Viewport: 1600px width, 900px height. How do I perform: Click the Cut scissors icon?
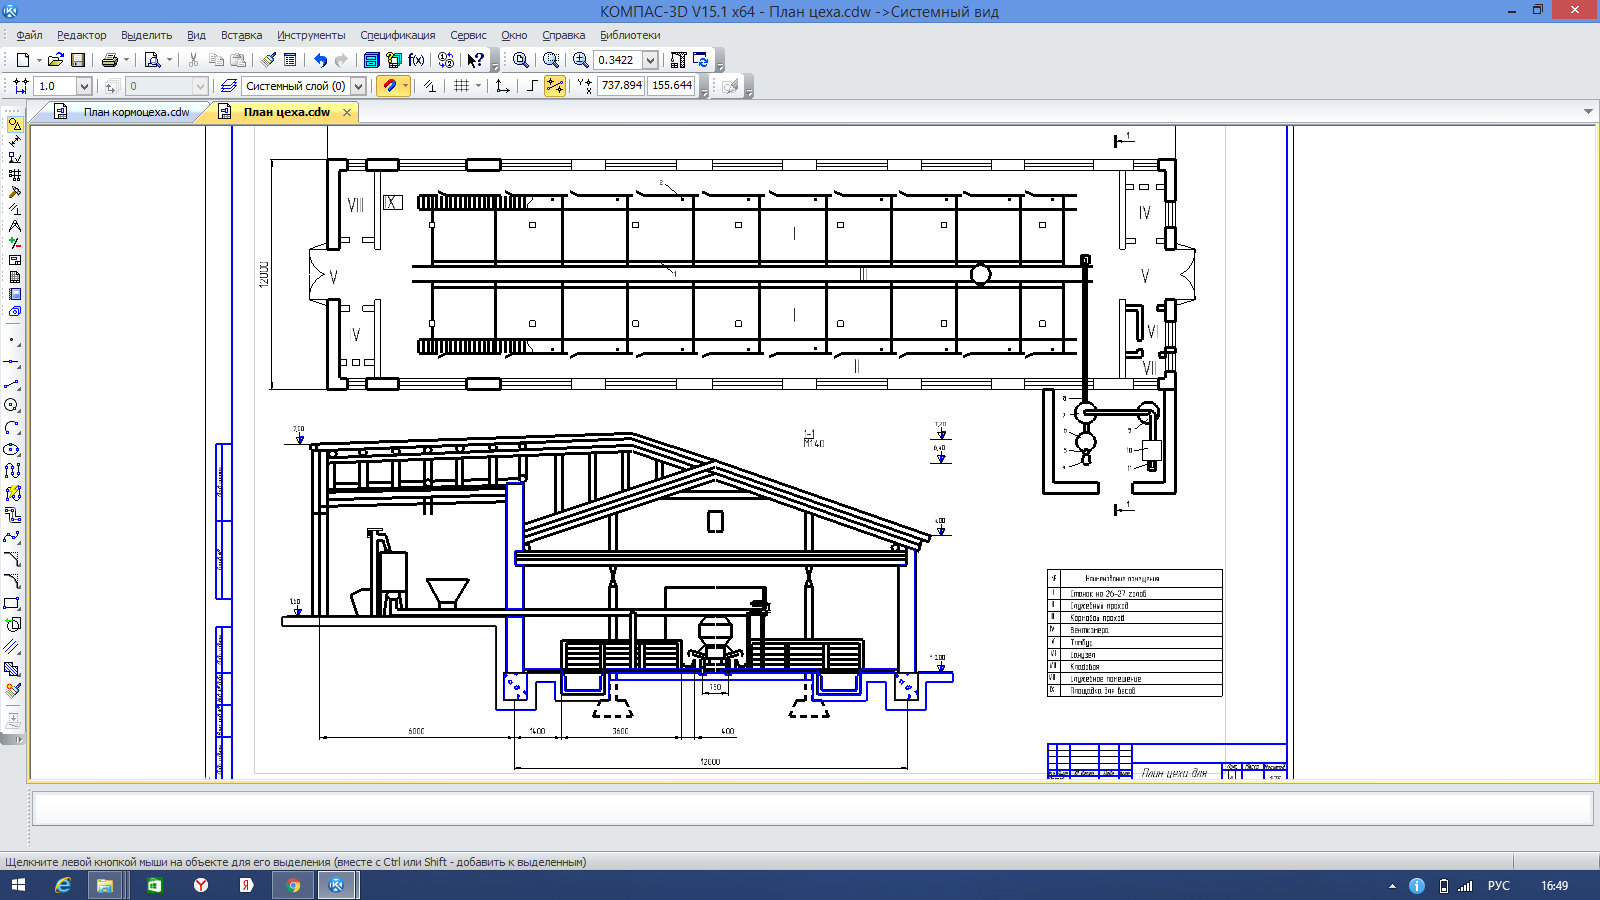coord(193,60)
